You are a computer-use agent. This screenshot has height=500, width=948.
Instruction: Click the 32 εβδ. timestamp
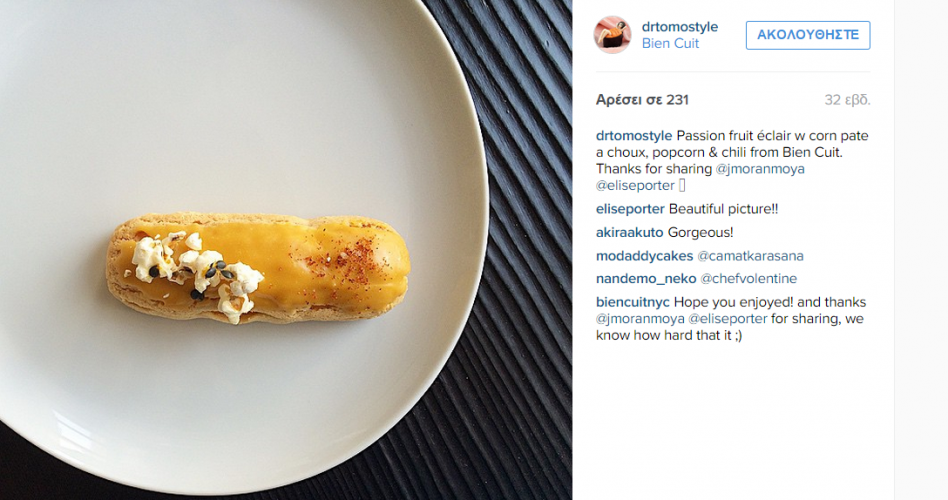click(x=847, y=100)
